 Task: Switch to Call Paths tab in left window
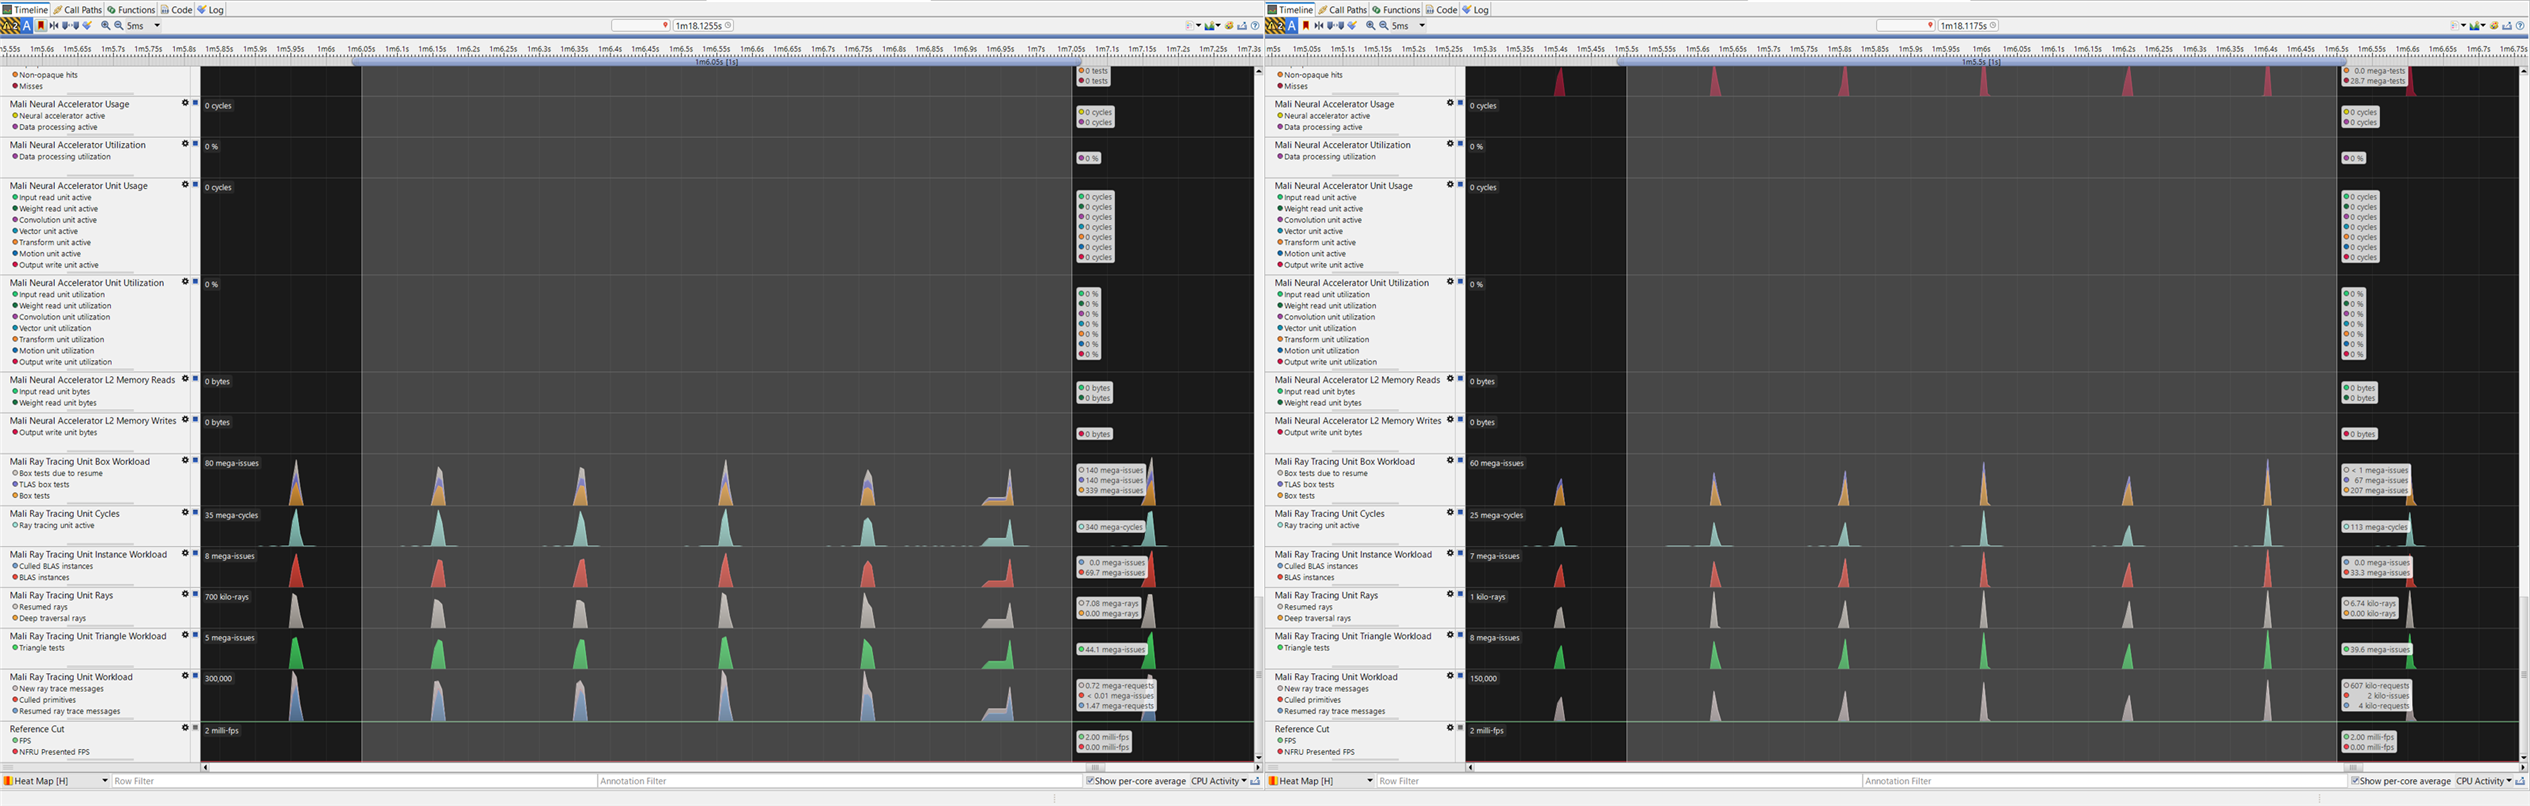coord(78,9)
